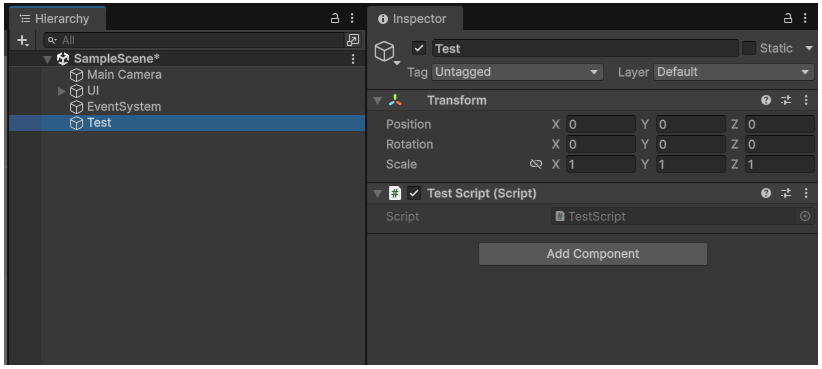Open the Tag dropdown Untagged

517,72
